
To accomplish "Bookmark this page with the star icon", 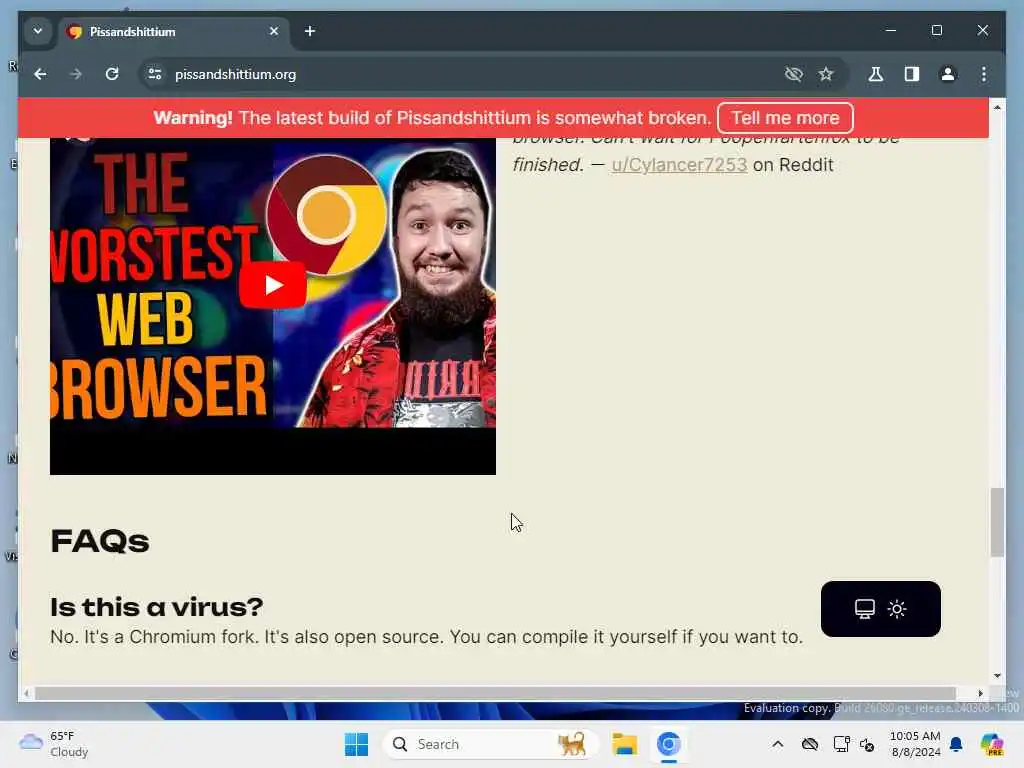I will pos(826,74).
